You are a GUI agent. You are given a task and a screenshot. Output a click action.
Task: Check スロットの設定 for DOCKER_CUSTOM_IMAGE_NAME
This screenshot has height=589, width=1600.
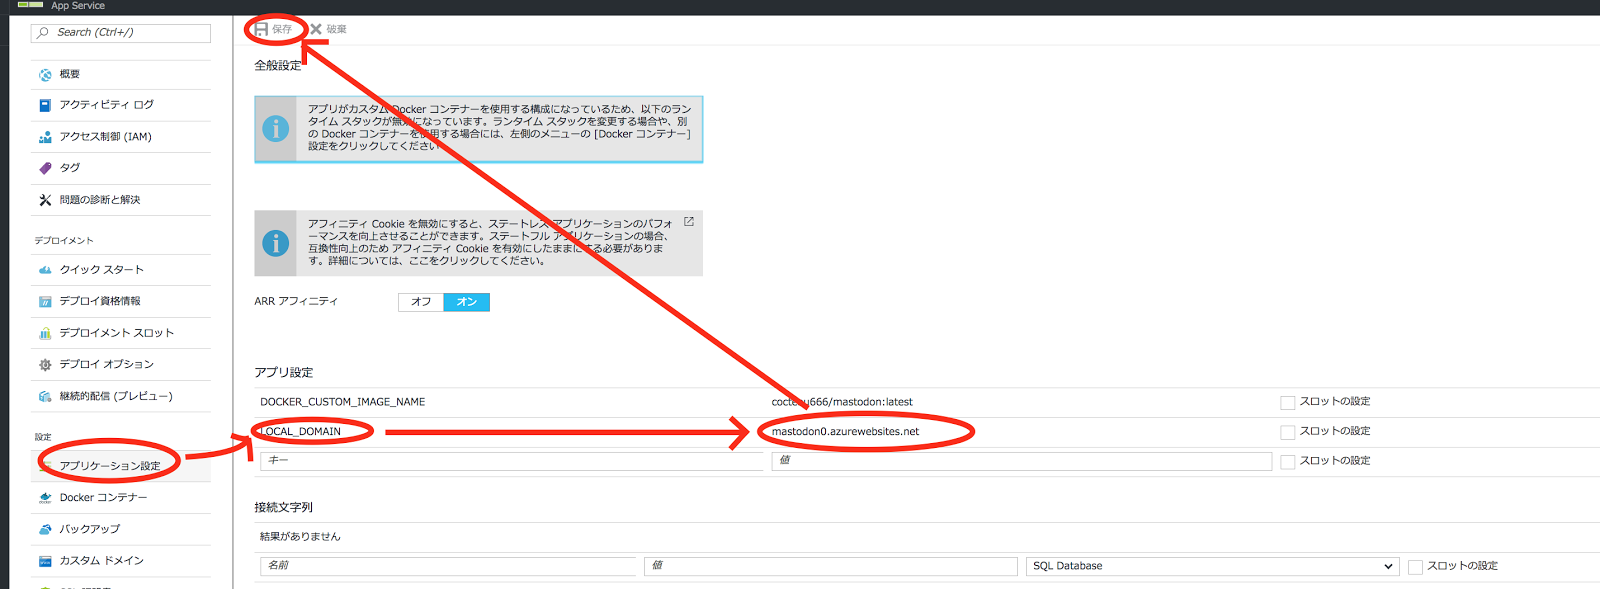point(1288,402)
